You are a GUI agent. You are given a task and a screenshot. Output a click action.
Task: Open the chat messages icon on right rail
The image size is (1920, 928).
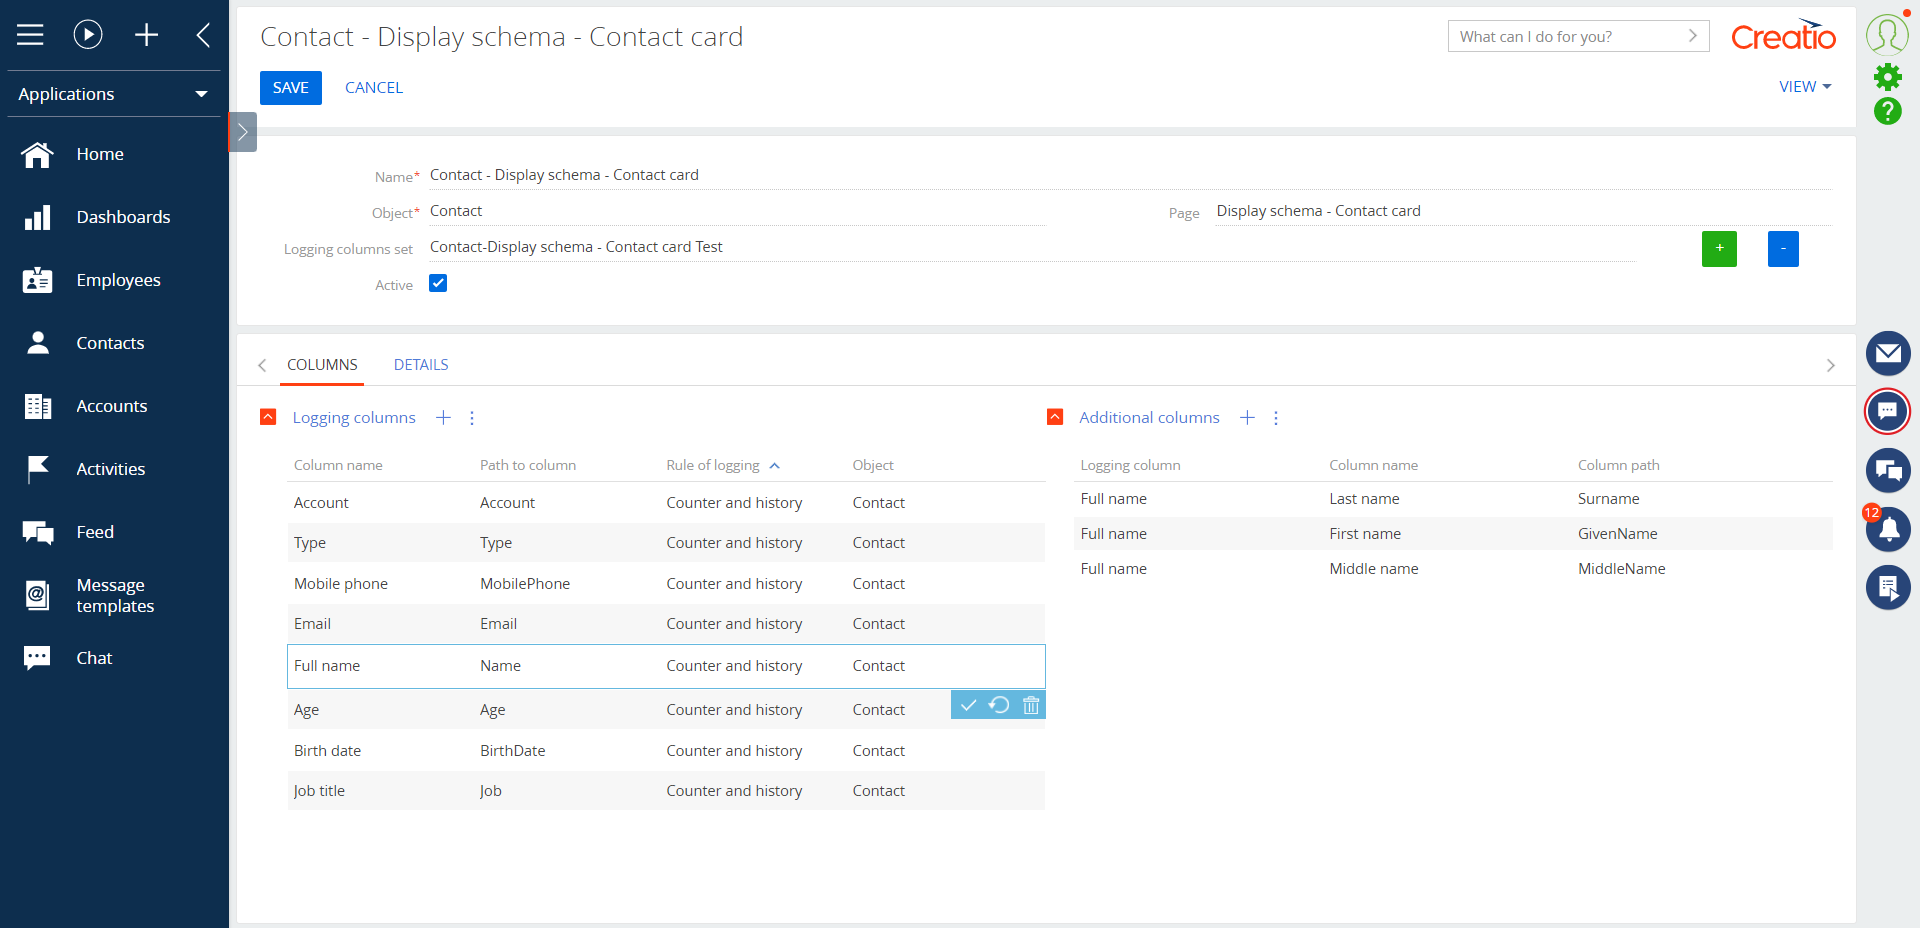[1889, 411]
